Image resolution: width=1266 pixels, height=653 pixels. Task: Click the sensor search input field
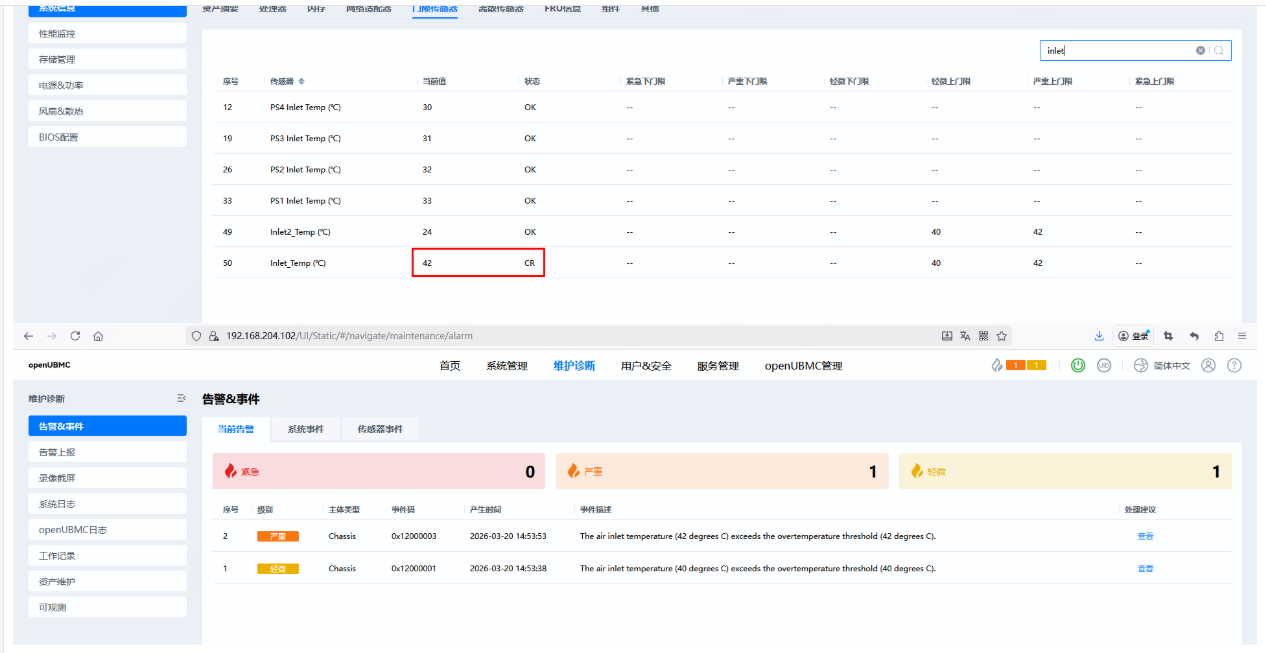click(x=1115, y=50)
